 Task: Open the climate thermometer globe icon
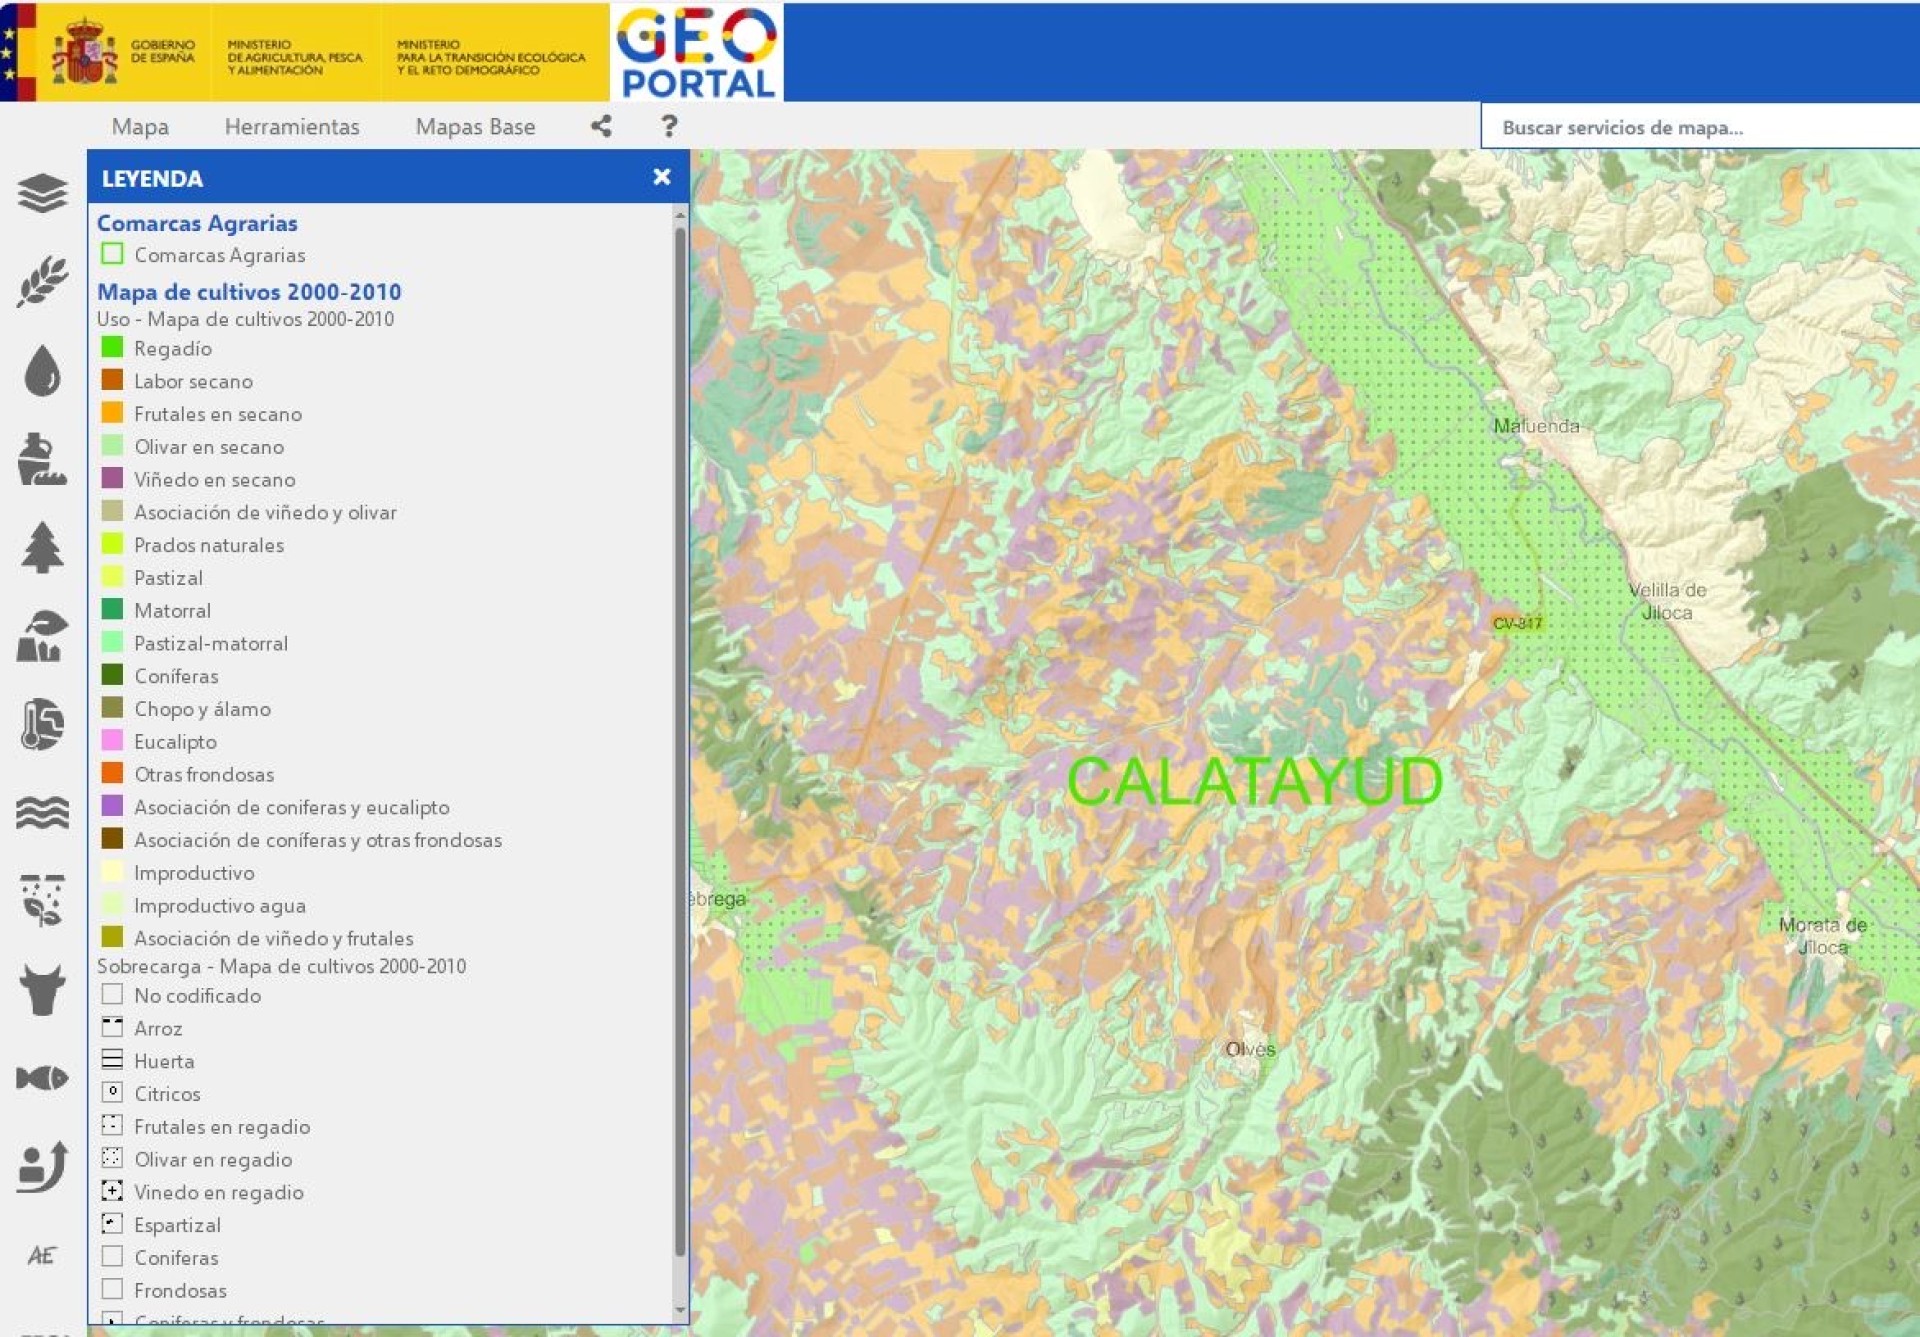(42, 724)
